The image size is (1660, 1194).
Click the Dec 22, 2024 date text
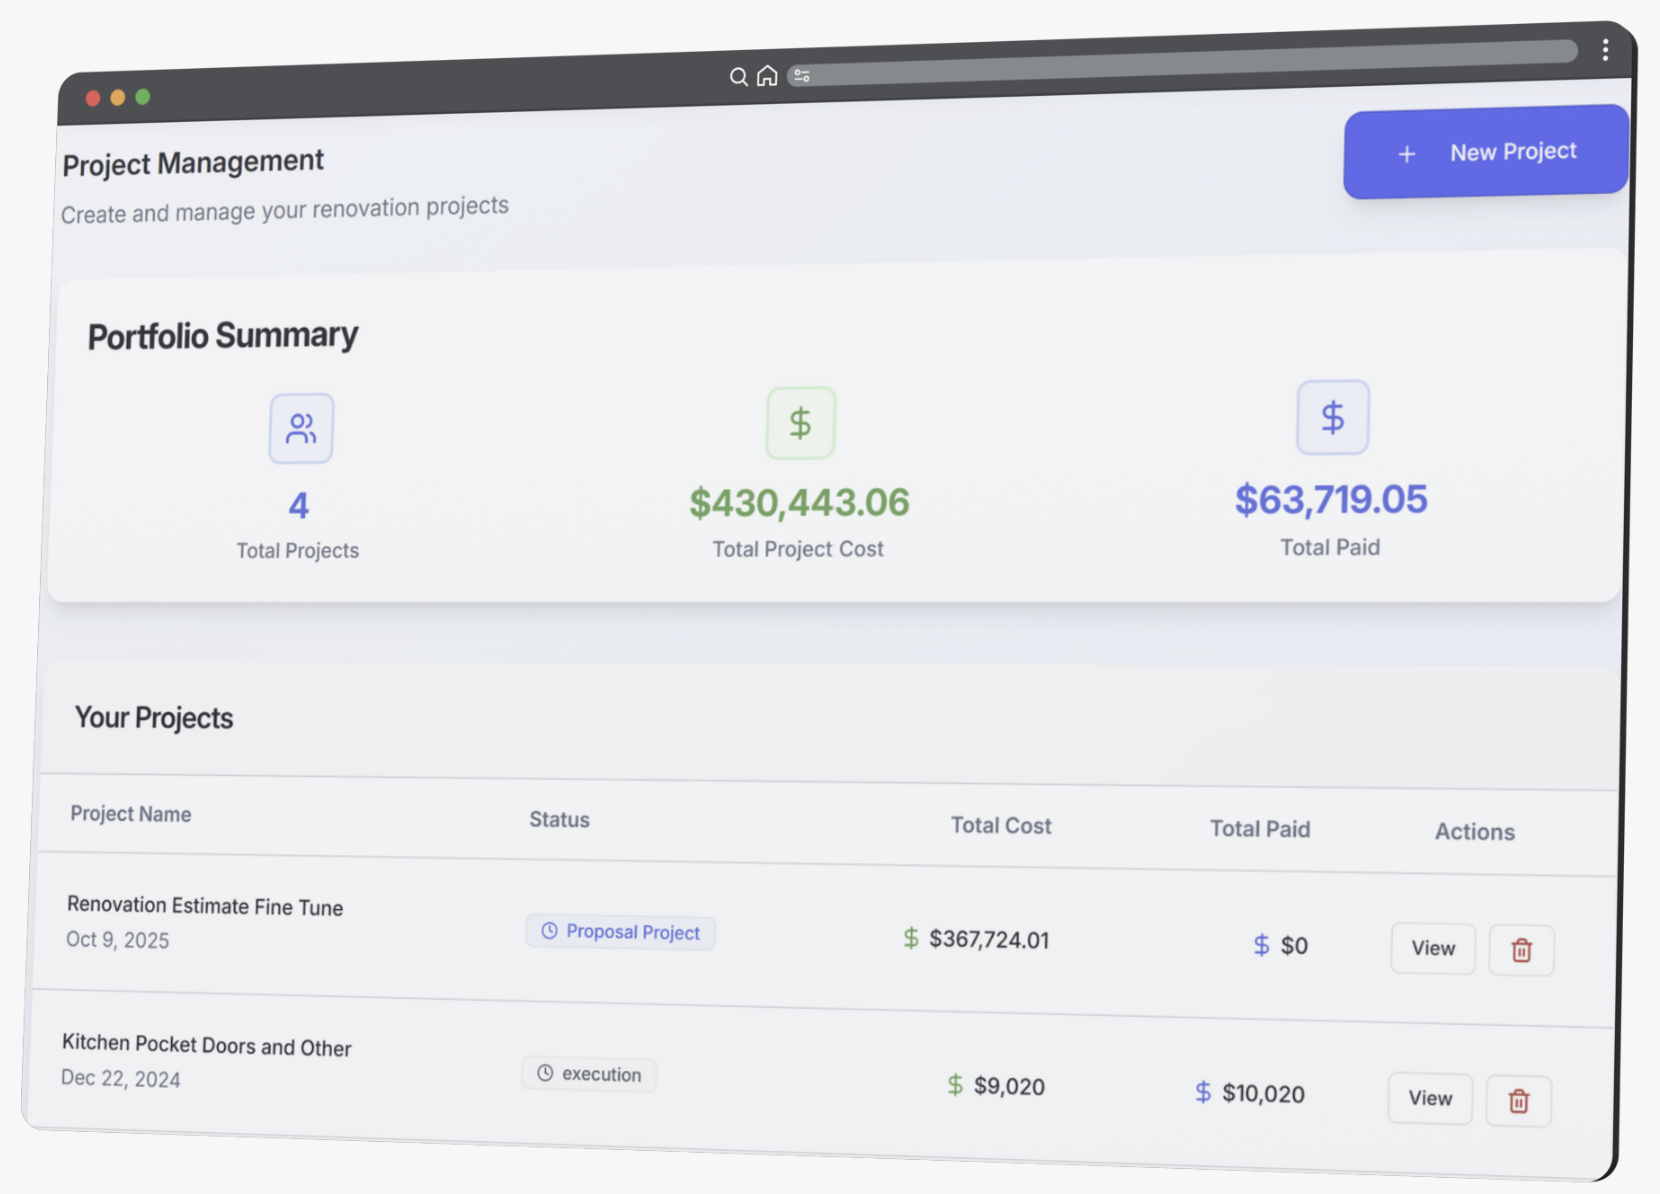[x=120, y=1079]
